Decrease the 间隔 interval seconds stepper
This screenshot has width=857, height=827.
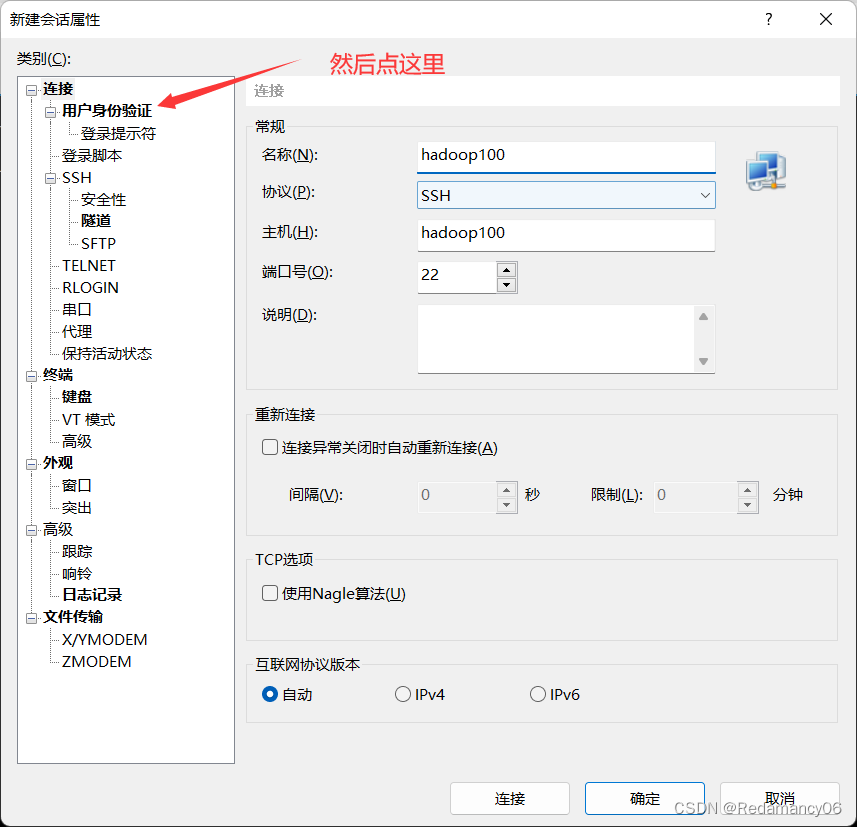pos(507,505)
